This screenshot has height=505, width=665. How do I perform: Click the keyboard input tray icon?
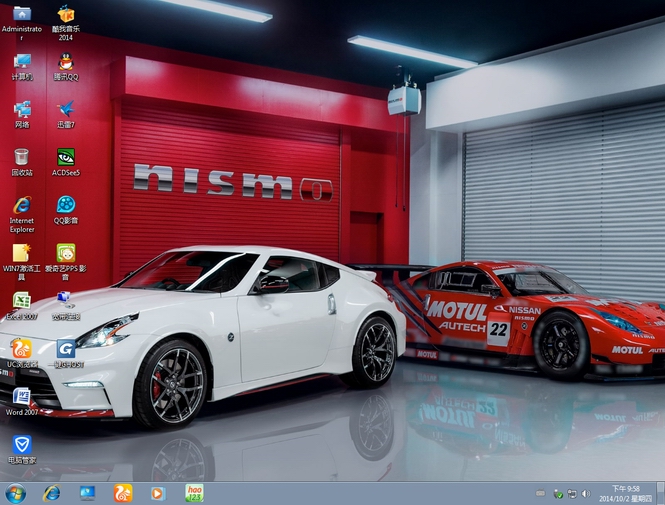pos(540,493)
